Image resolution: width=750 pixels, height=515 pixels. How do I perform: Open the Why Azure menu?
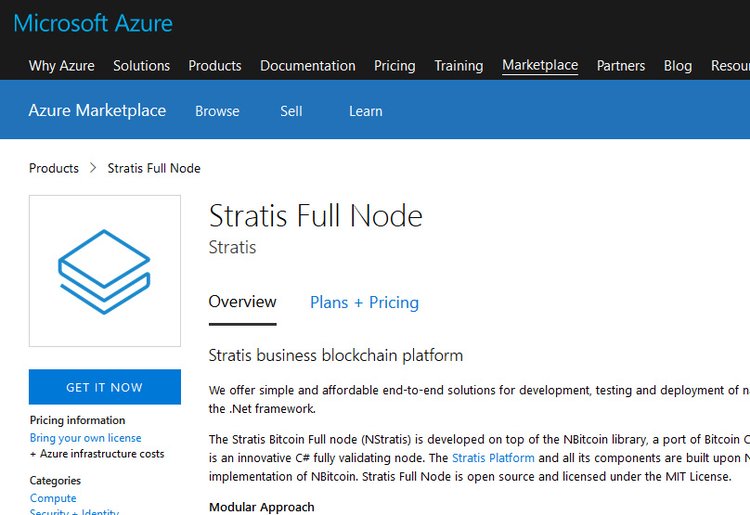tap(62, 66)
